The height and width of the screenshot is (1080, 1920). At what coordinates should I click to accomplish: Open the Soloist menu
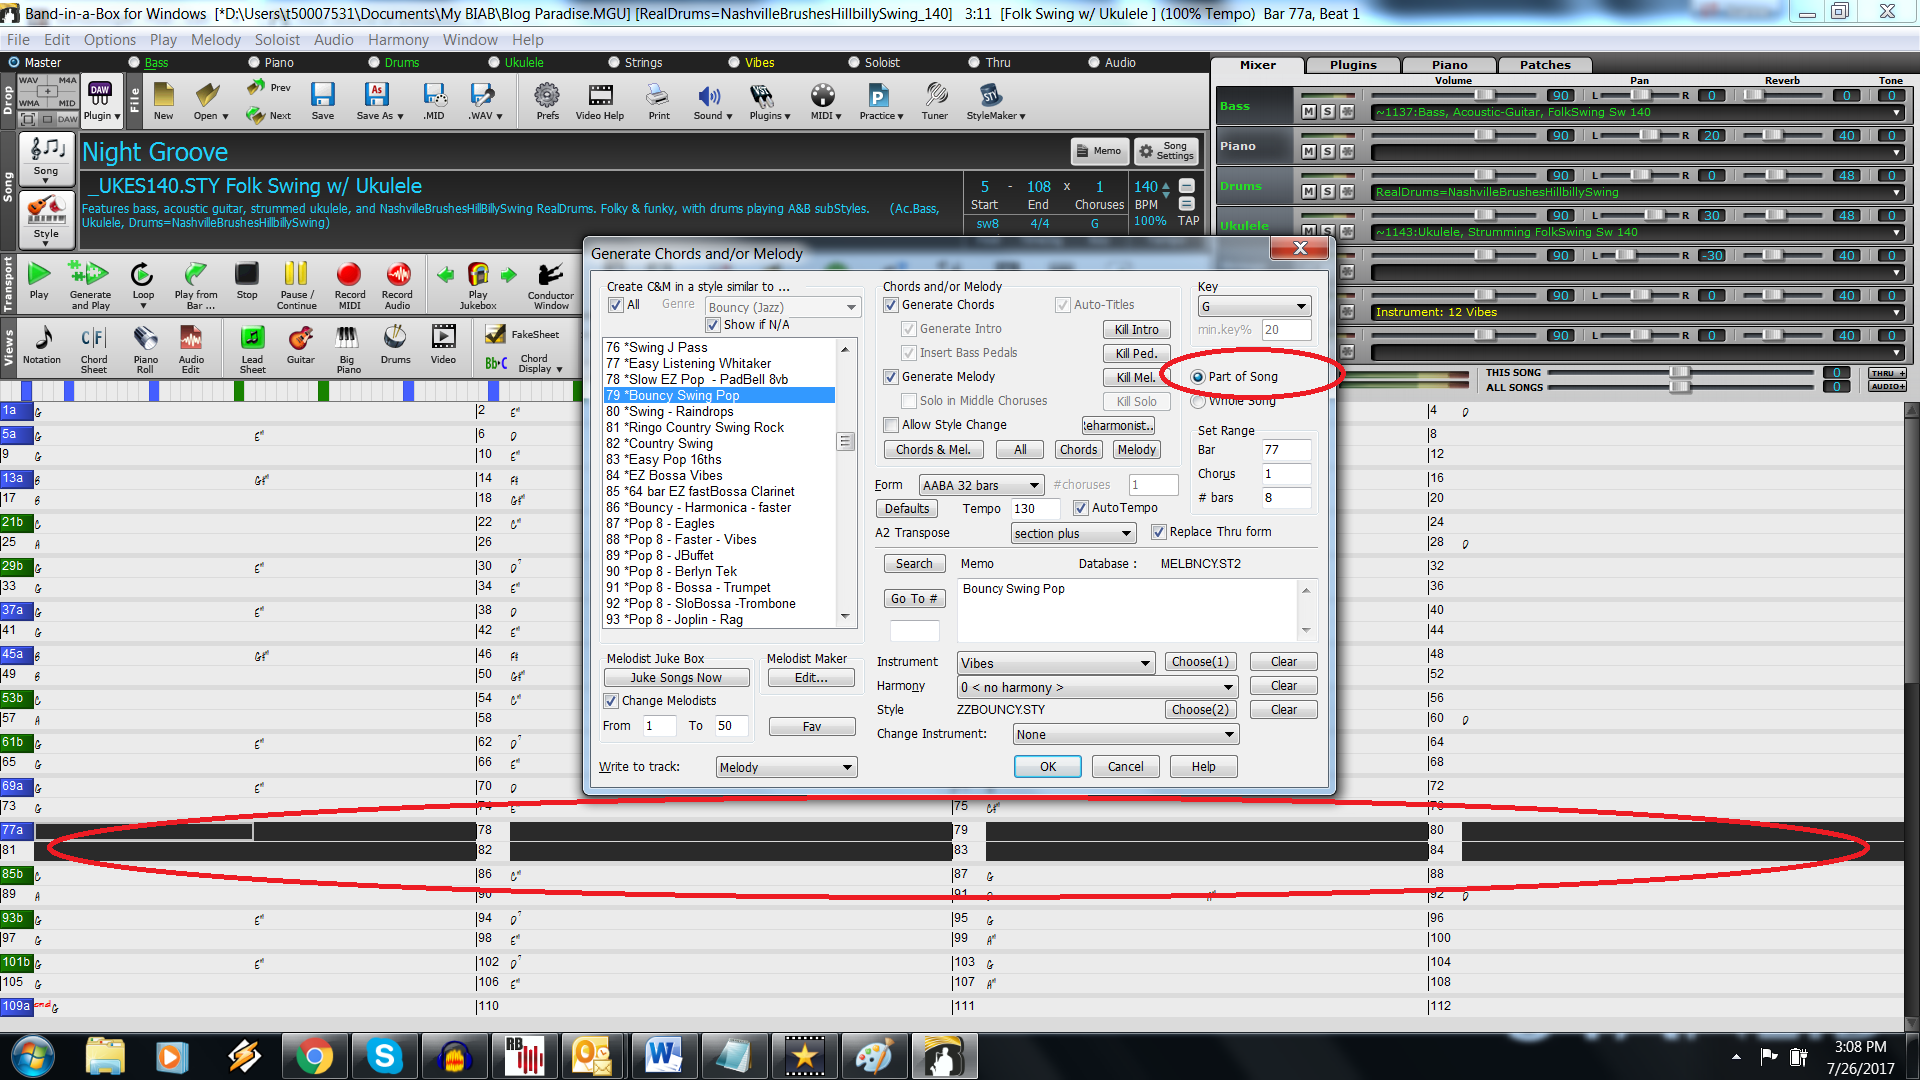(277, 40)
